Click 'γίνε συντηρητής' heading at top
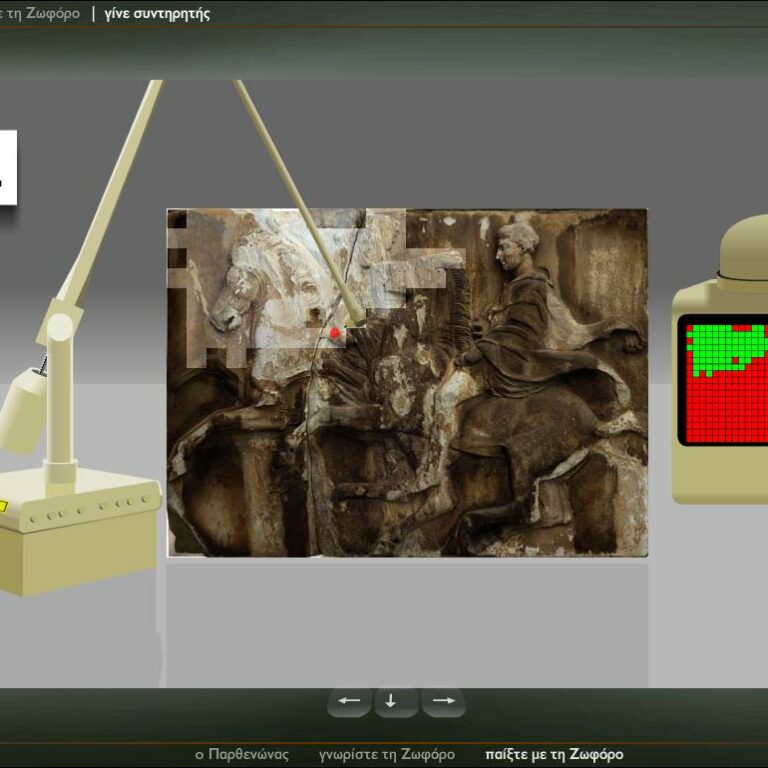Image resolution: width=768 pixels, height=768 pixels. tap(157, 14)
